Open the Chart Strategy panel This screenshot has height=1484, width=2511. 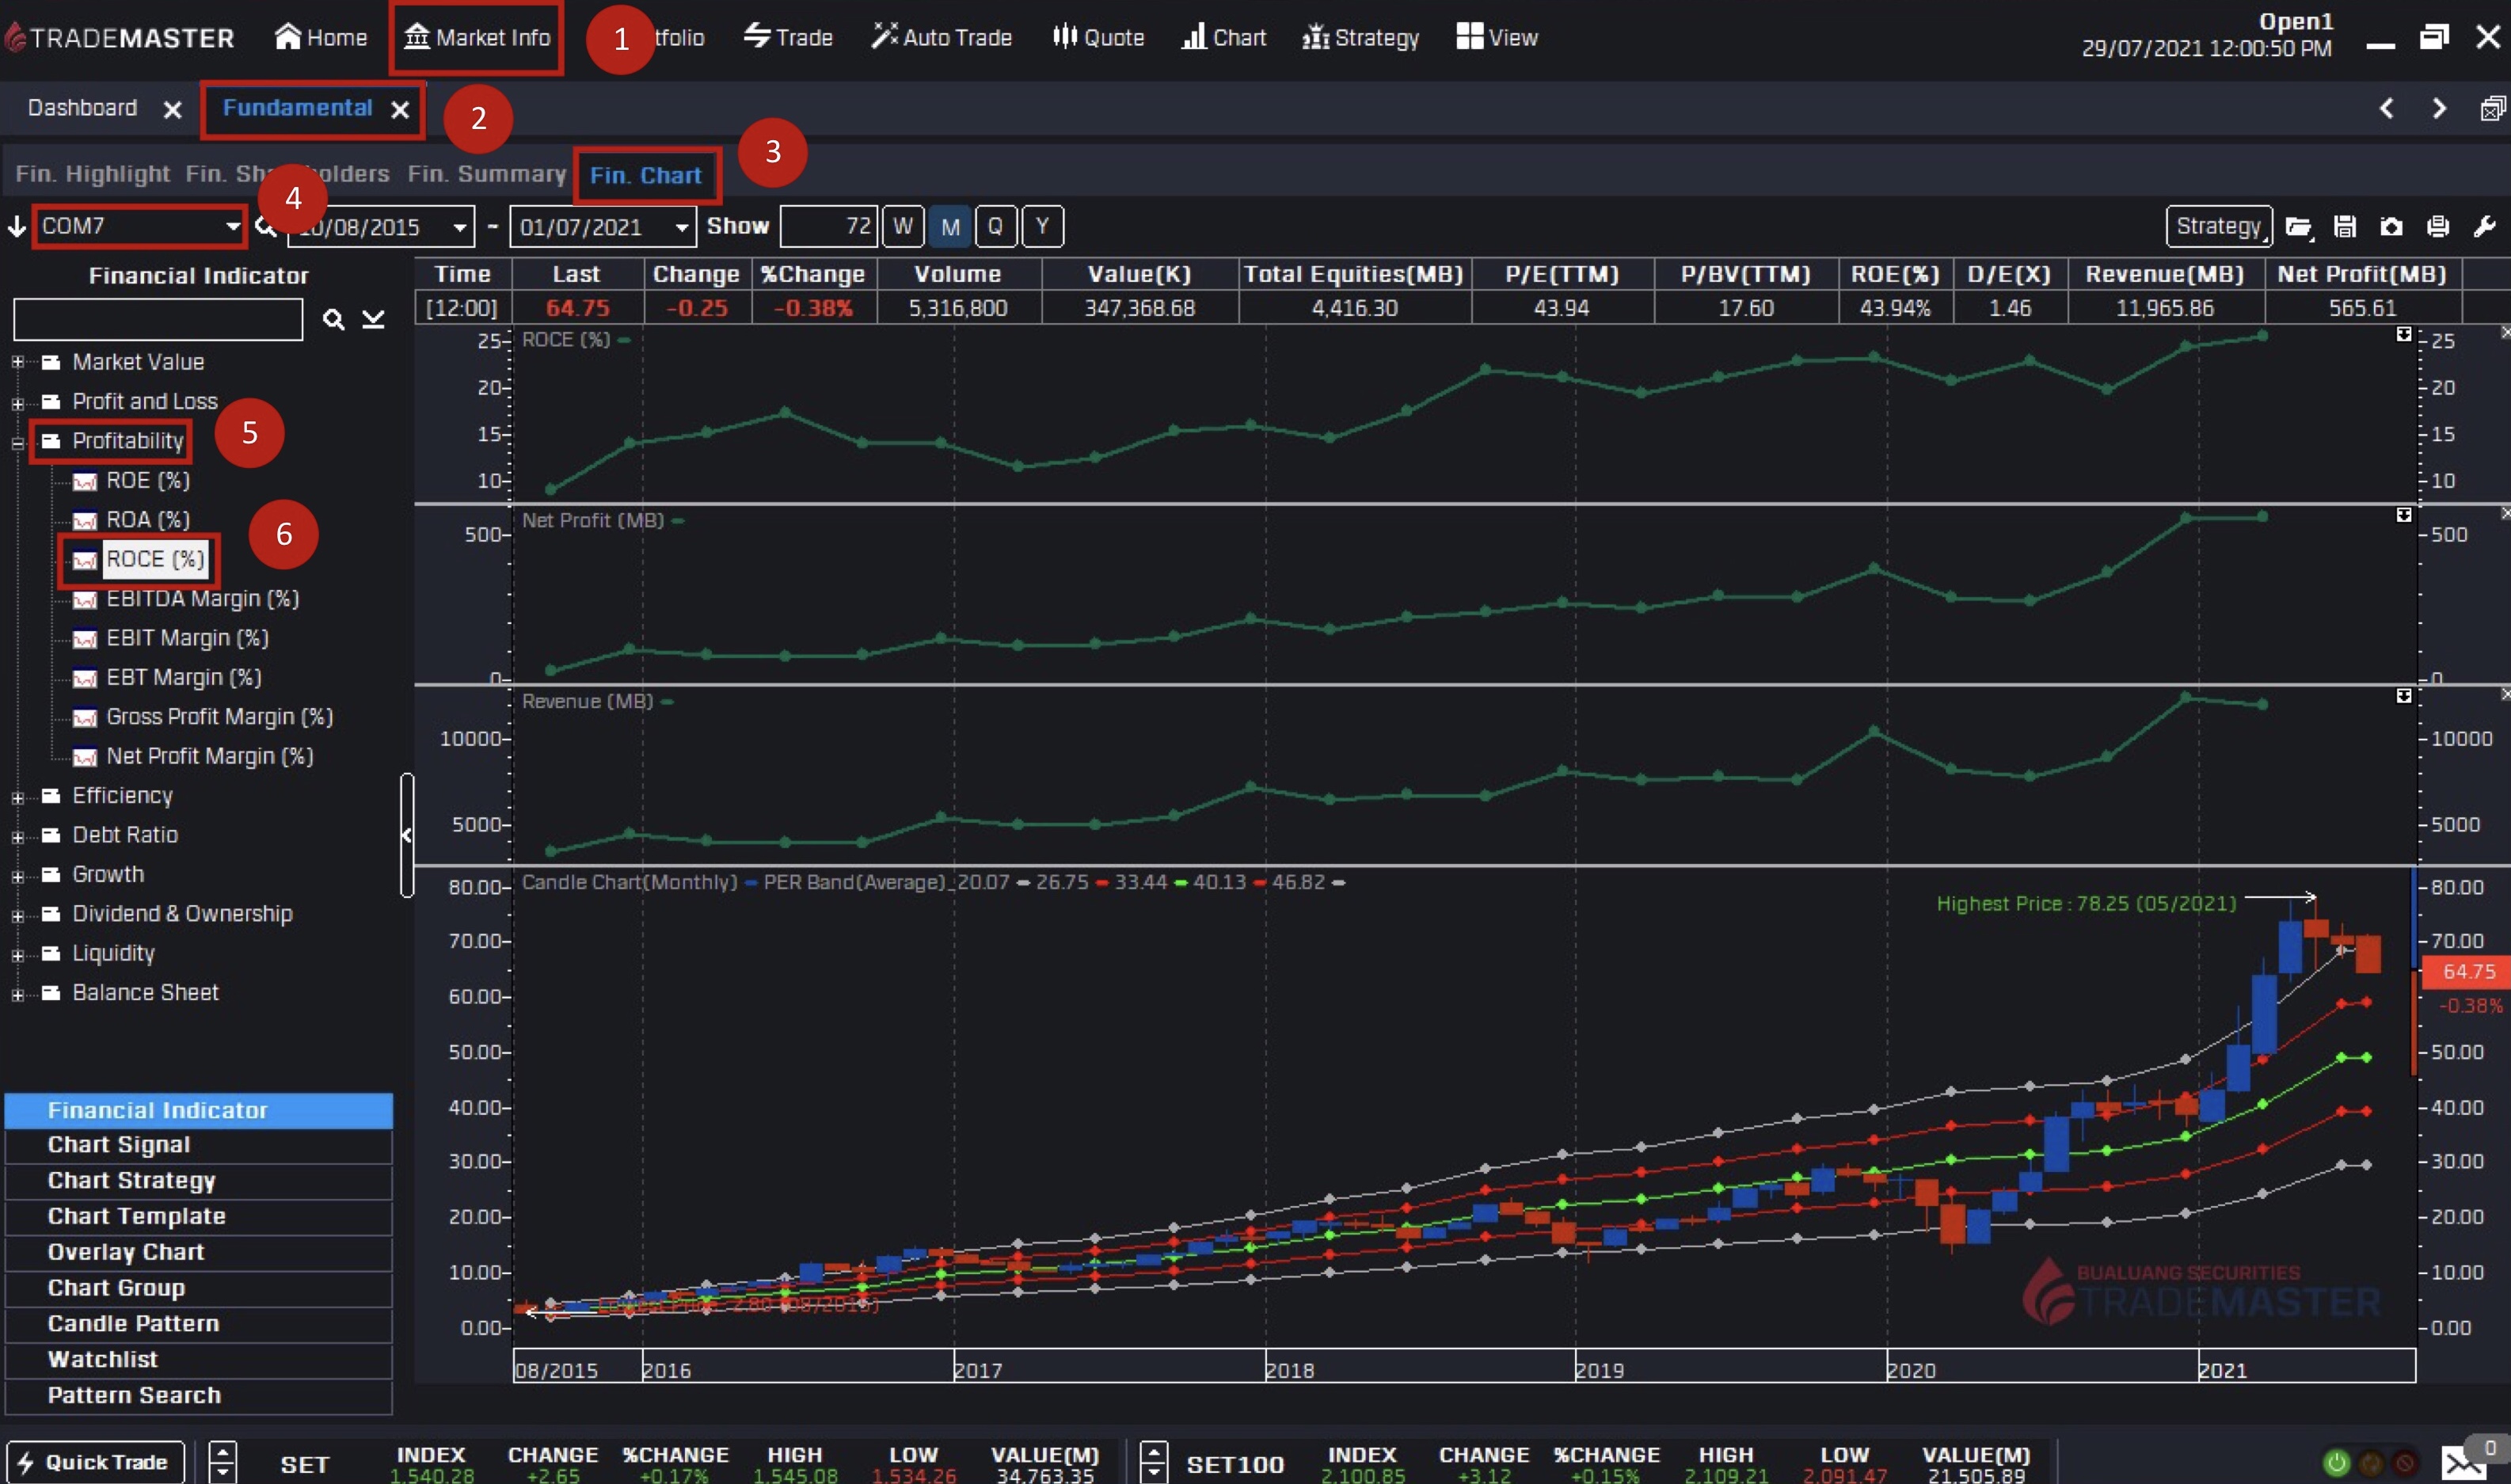[x=199, y=1181]
